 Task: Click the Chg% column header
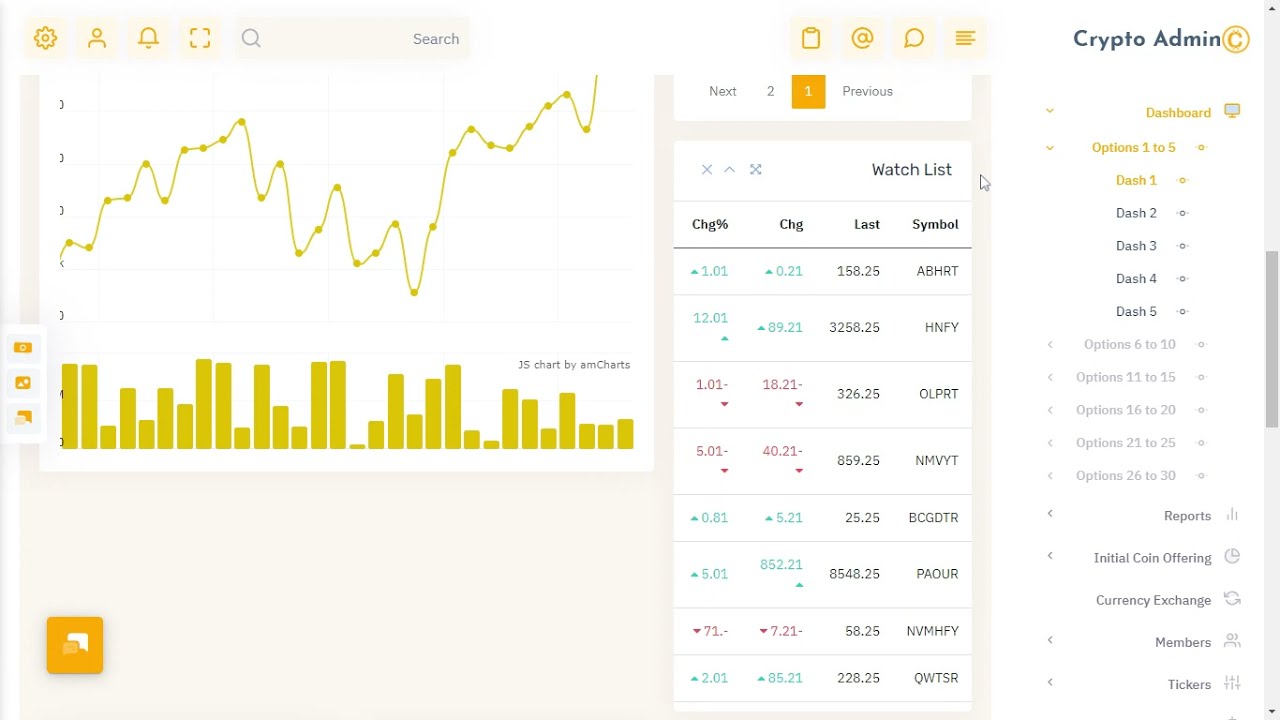pyautogui.click(x=710, y=225)
